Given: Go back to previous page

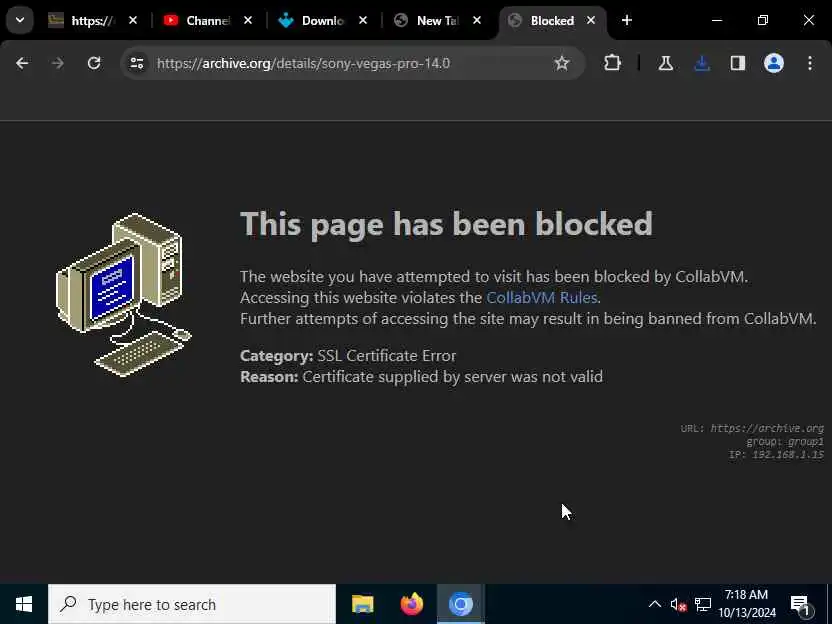Looking at the screenshot, I should point(22,63).
